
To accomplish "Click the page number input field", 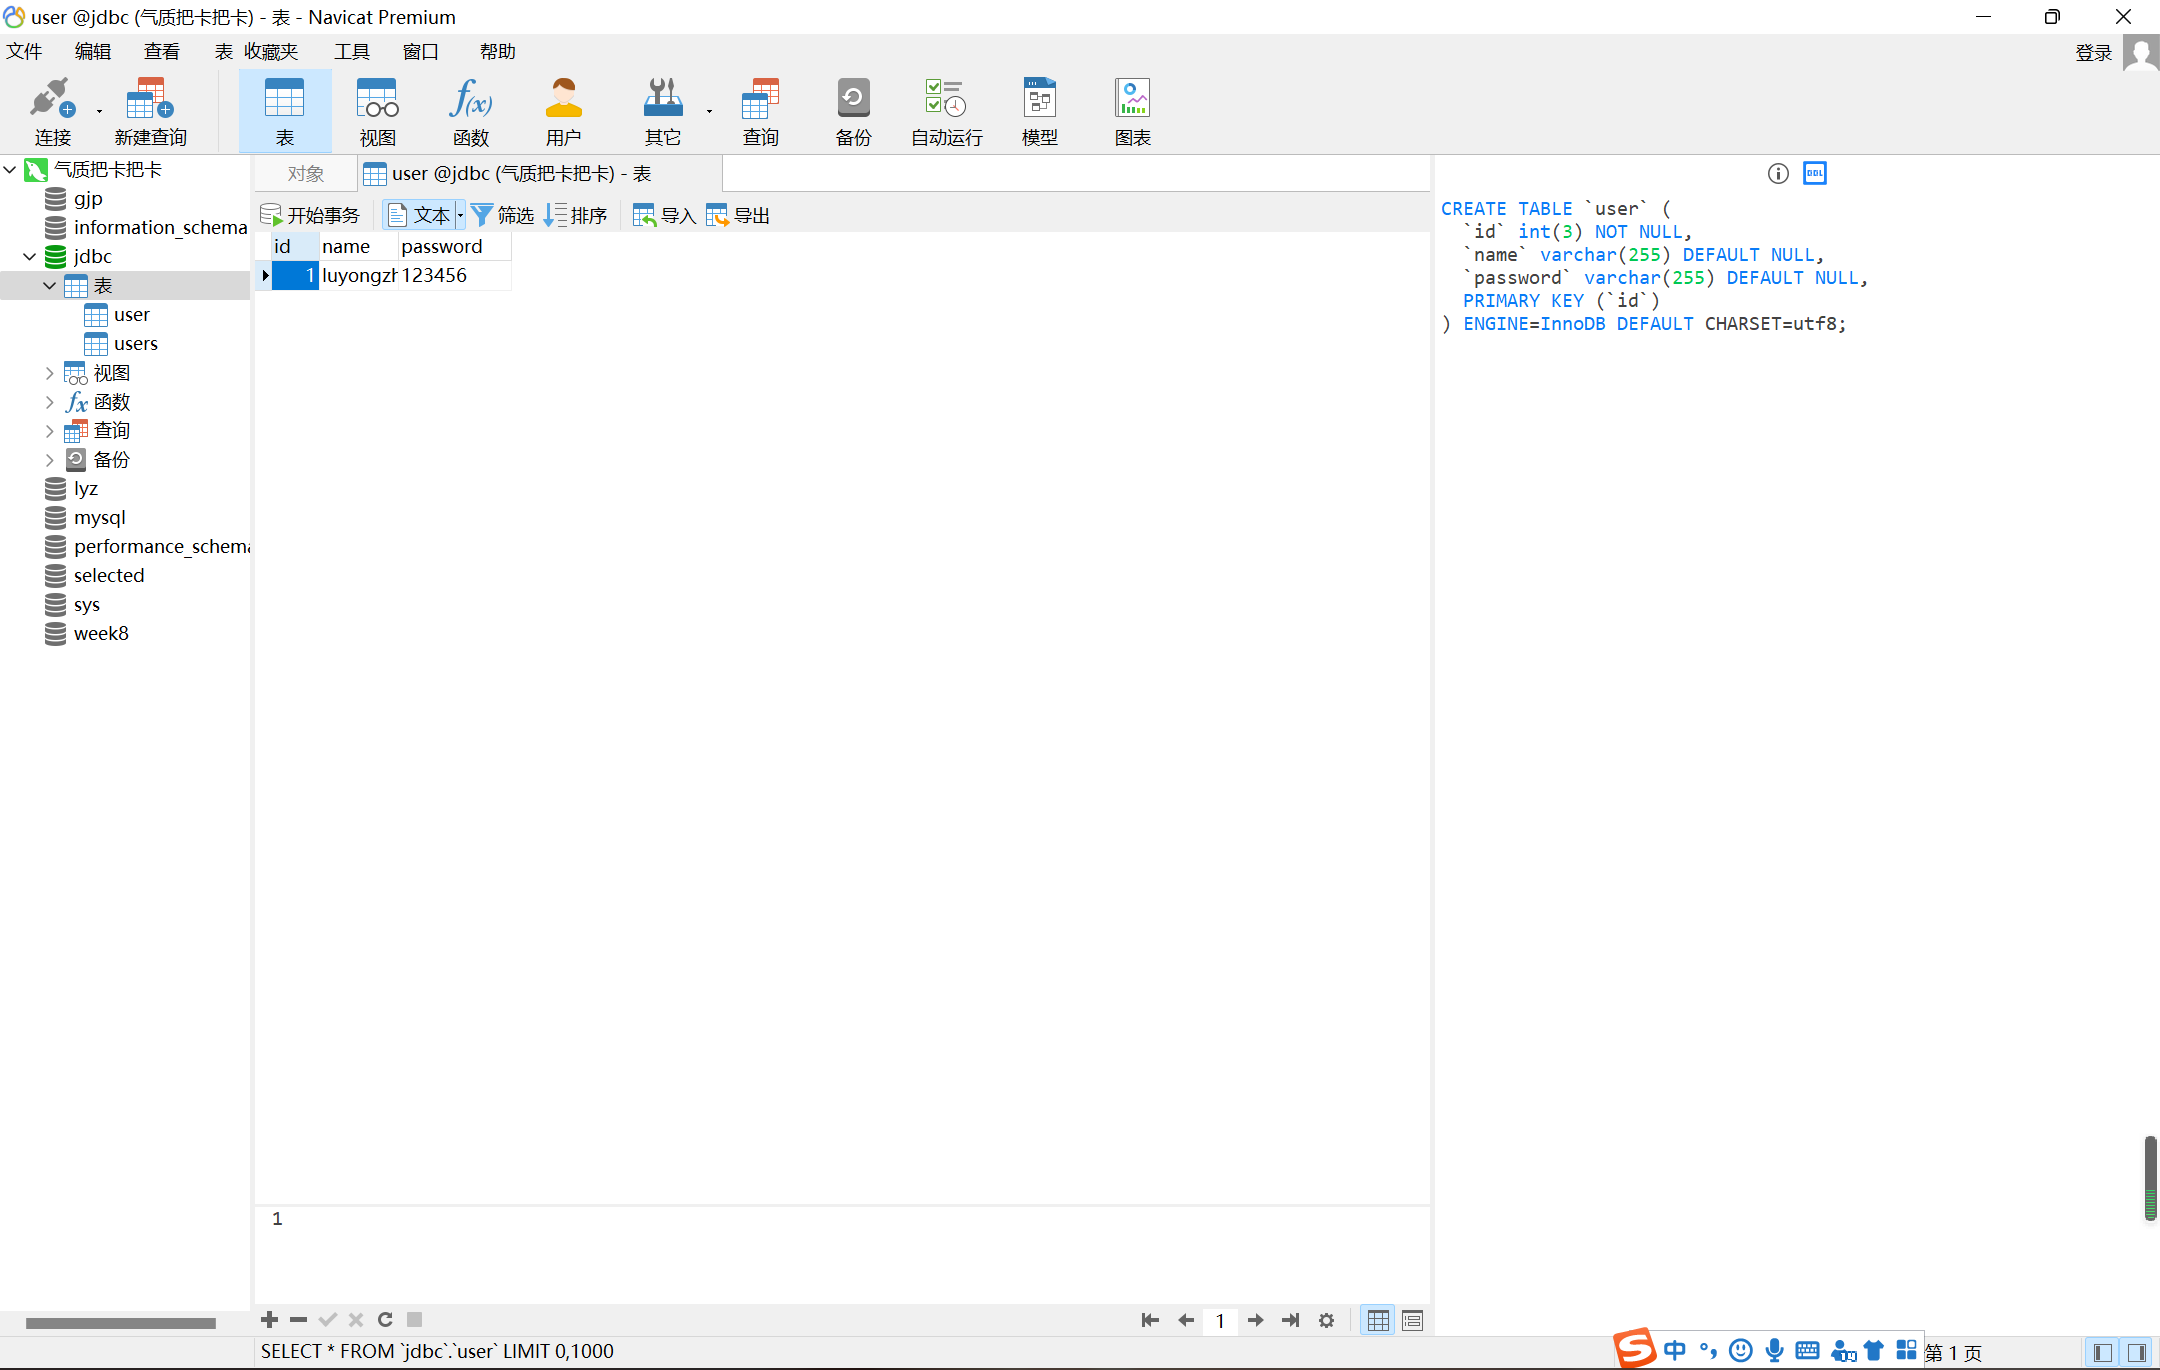I will click(x=1220, y=1320).
